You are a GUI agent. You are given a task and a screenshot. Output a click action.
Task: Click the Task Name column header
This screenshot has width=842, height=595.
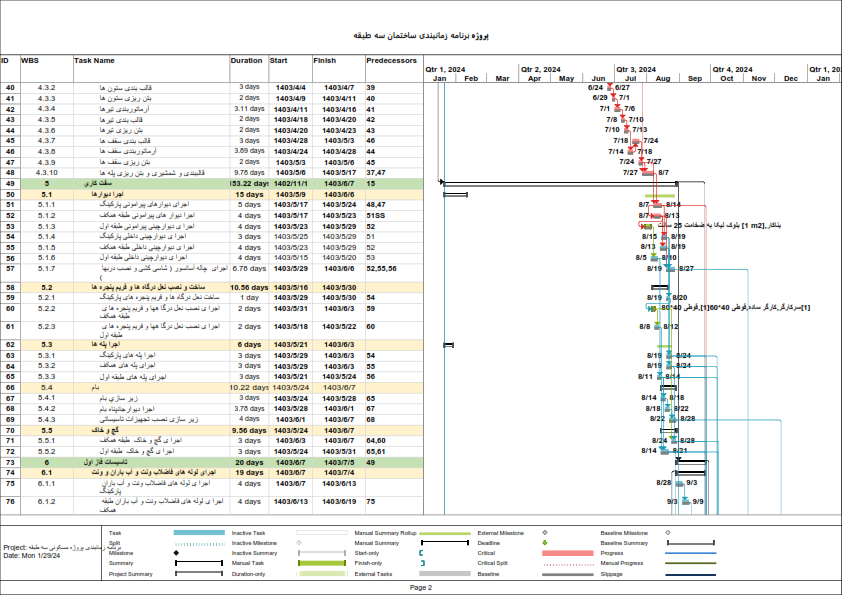[x=94, y=60]
